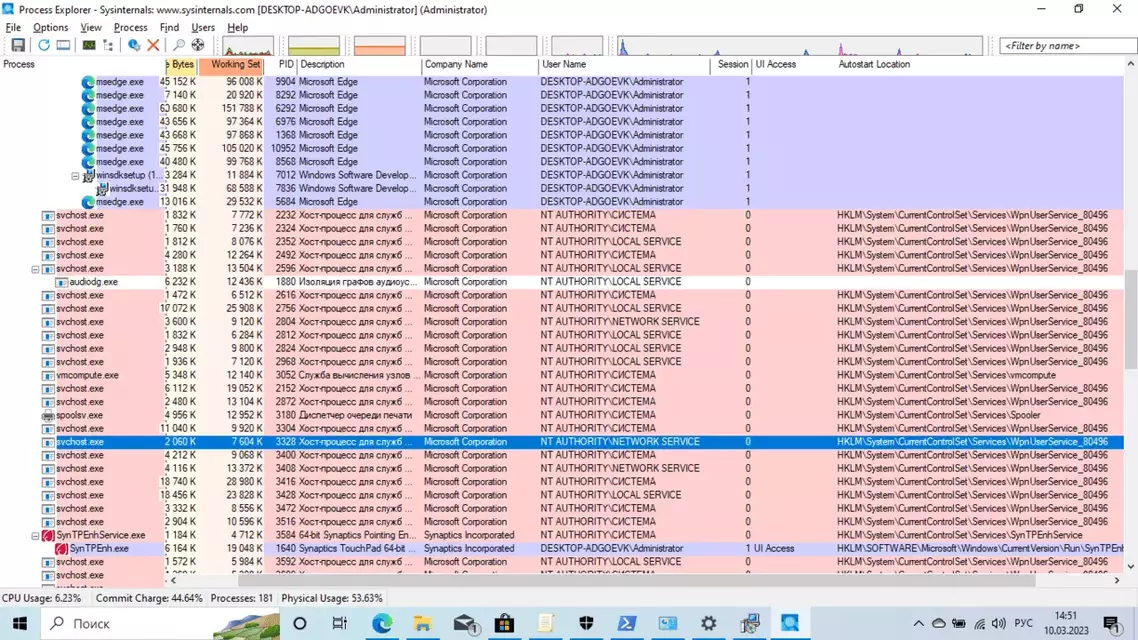This screenshot has width=1138, height=640.
Task: Sort by the Description column header
Action: [x=359, y=65]
